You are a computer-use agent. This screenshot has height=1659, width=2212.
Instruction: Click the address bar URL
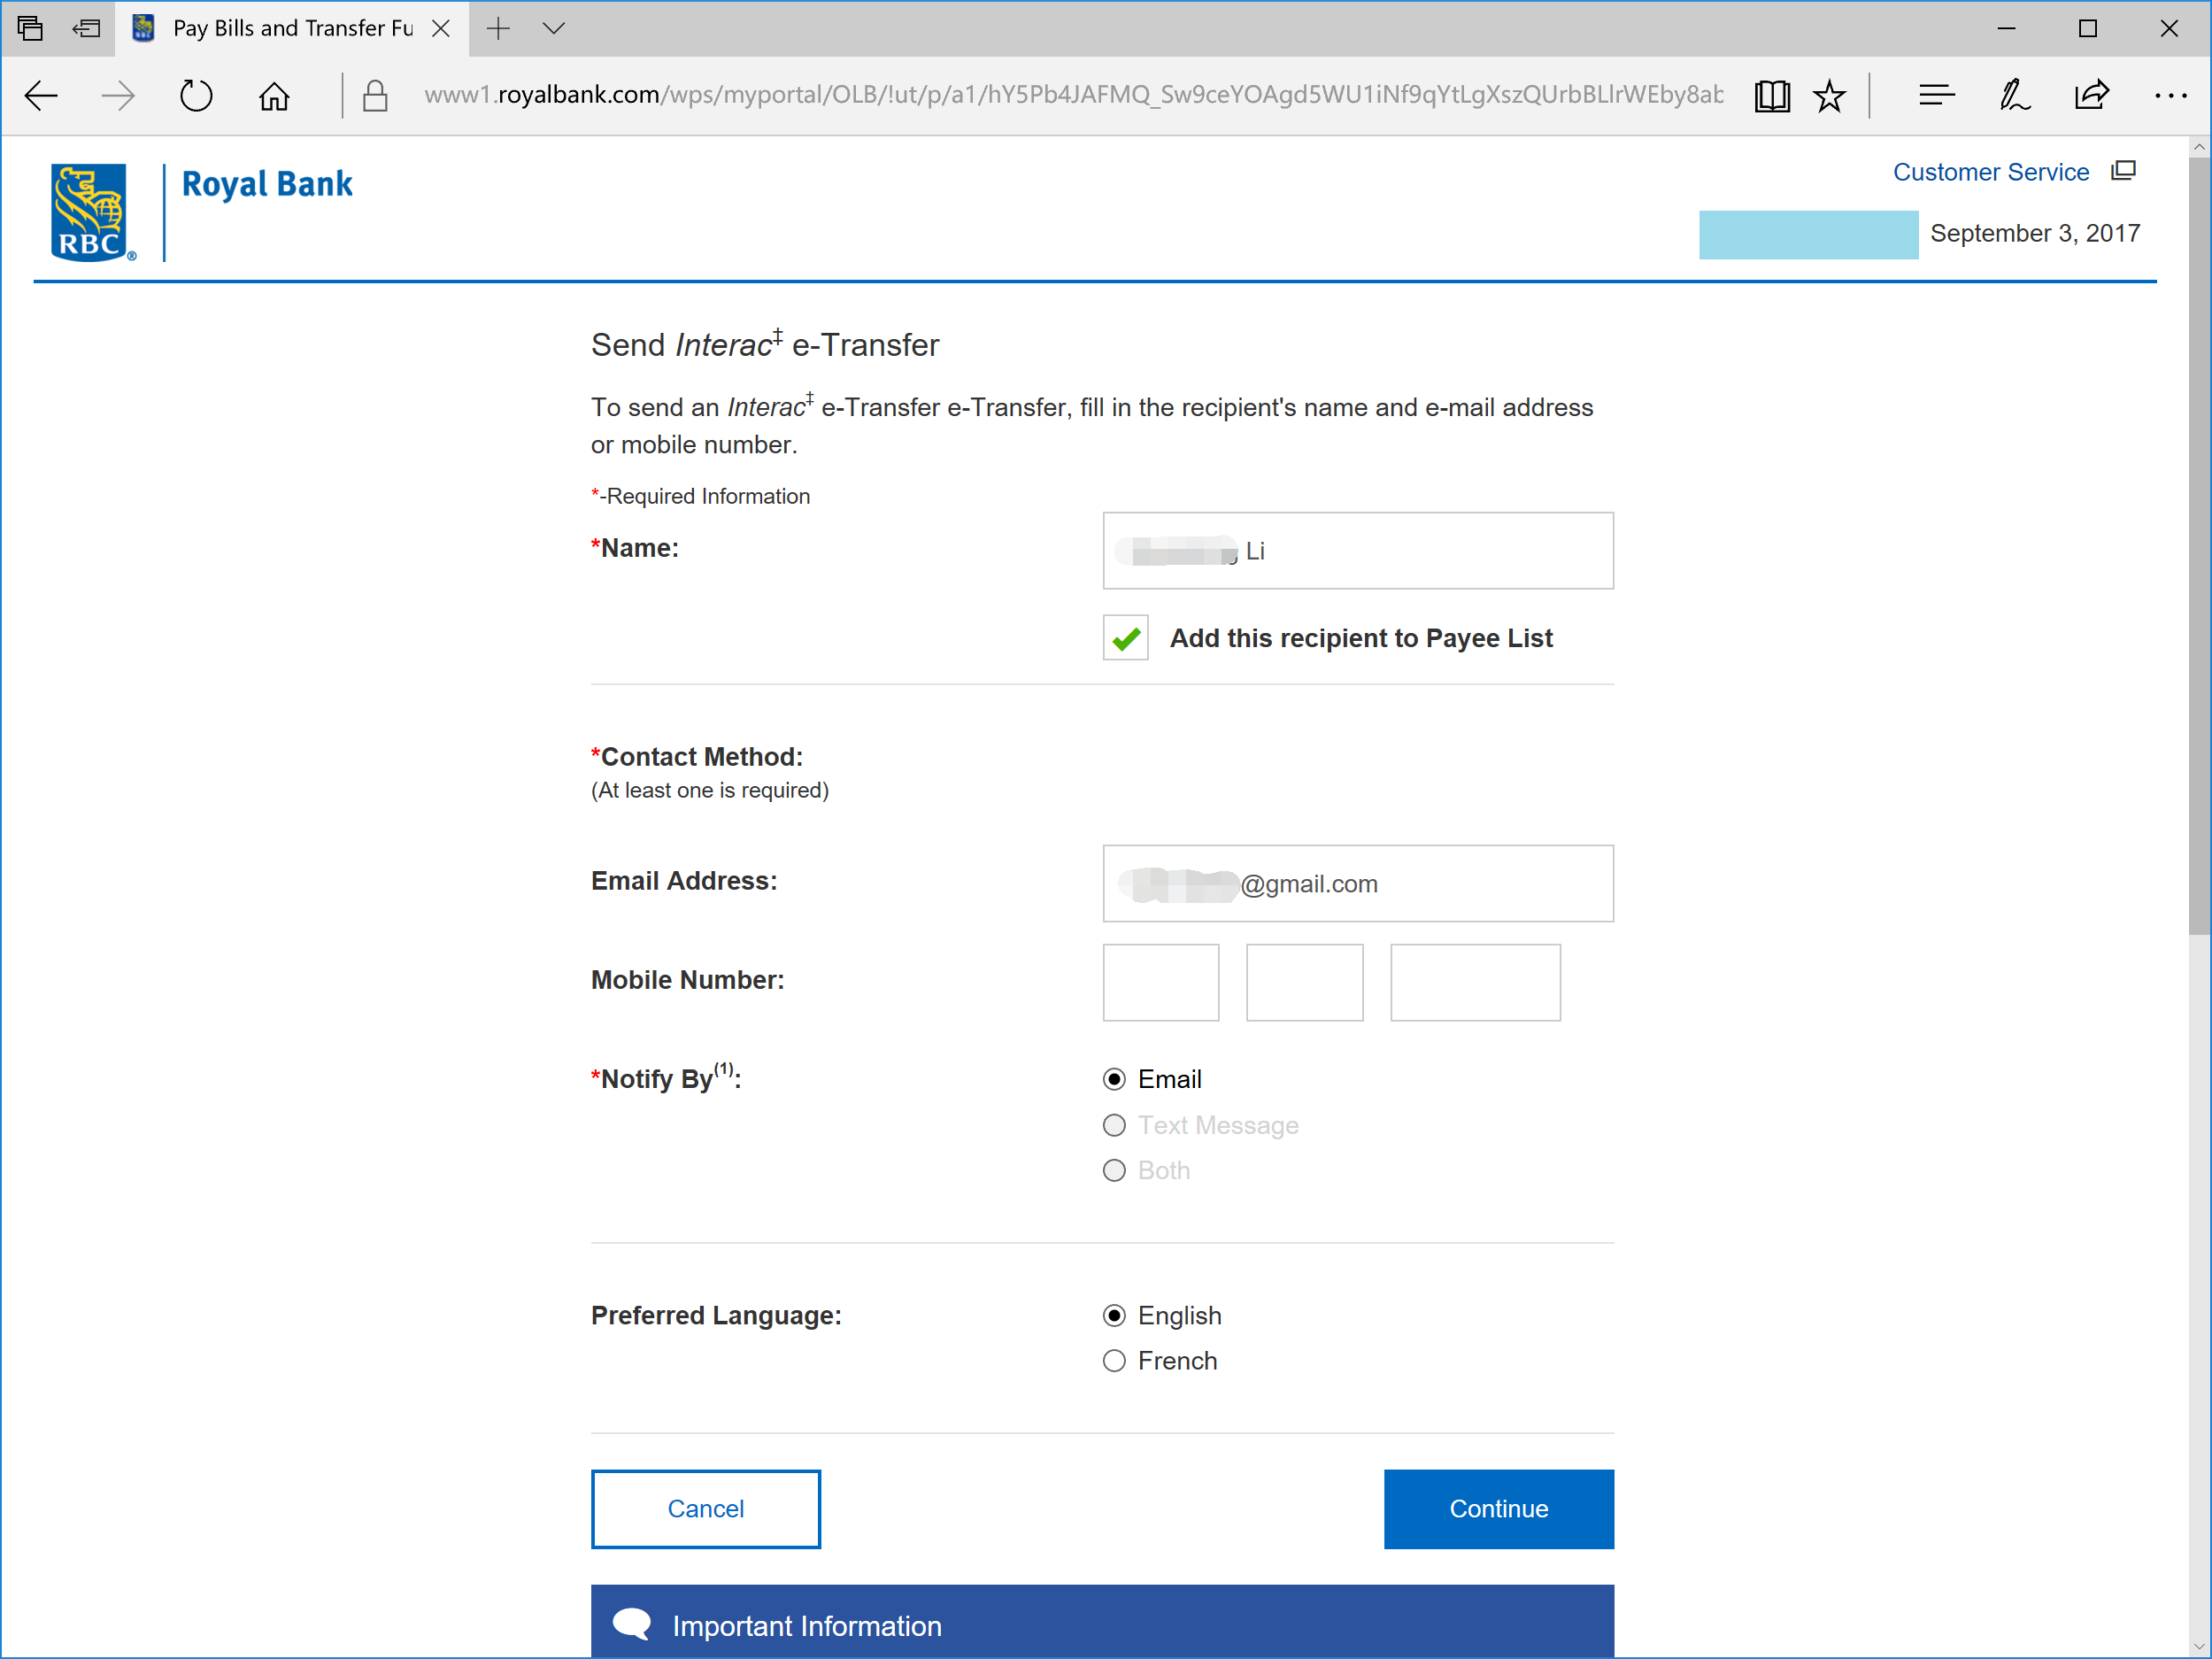click(1072, 95)
